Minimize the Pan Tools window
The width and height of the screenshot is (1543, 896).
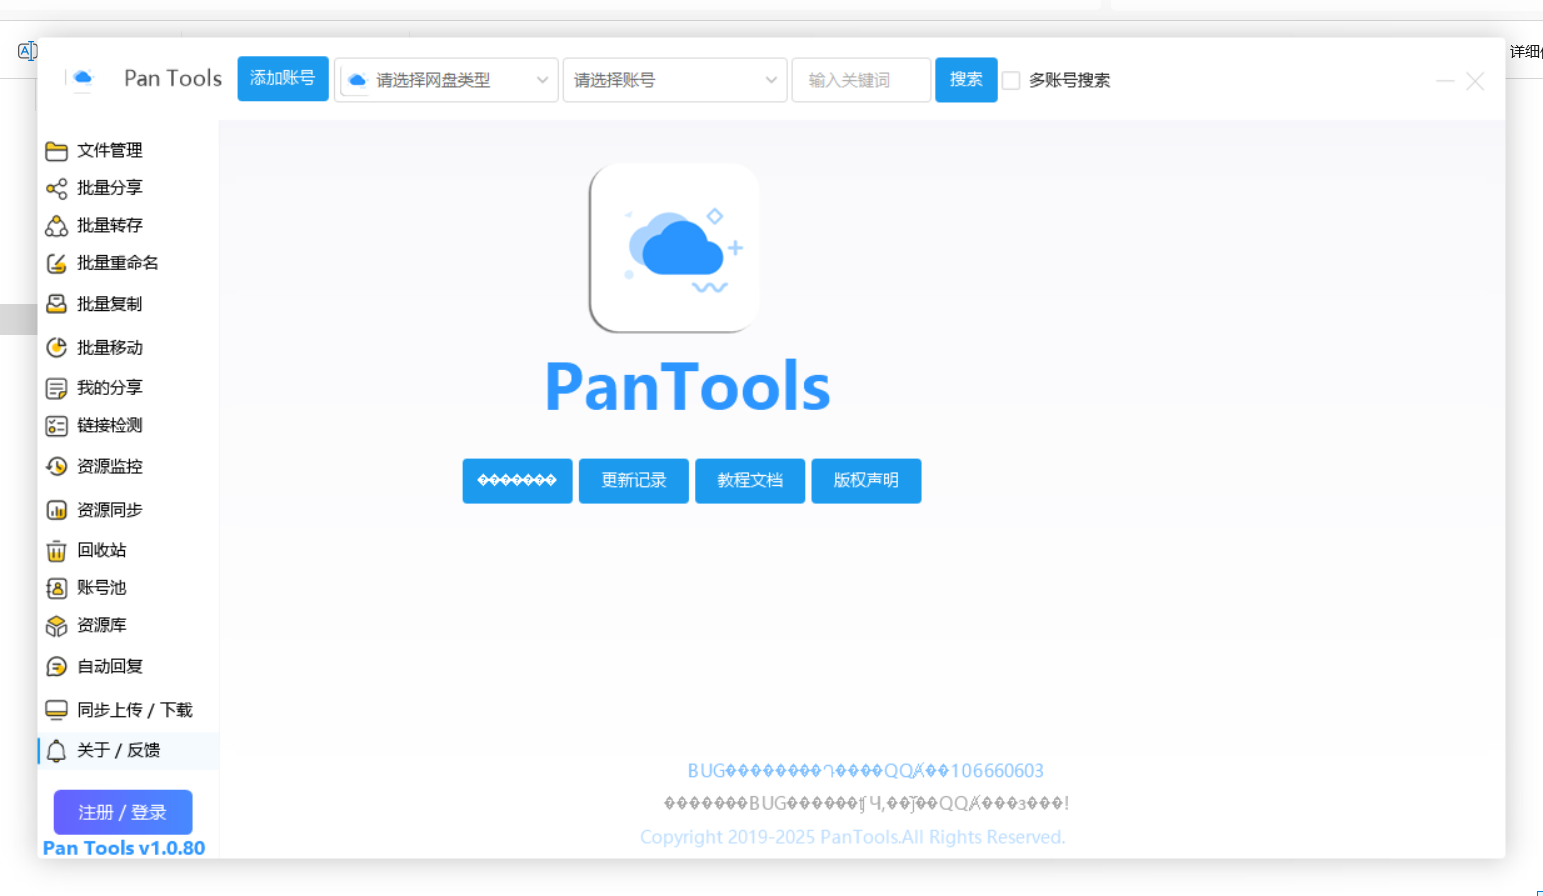[1445, 81]
